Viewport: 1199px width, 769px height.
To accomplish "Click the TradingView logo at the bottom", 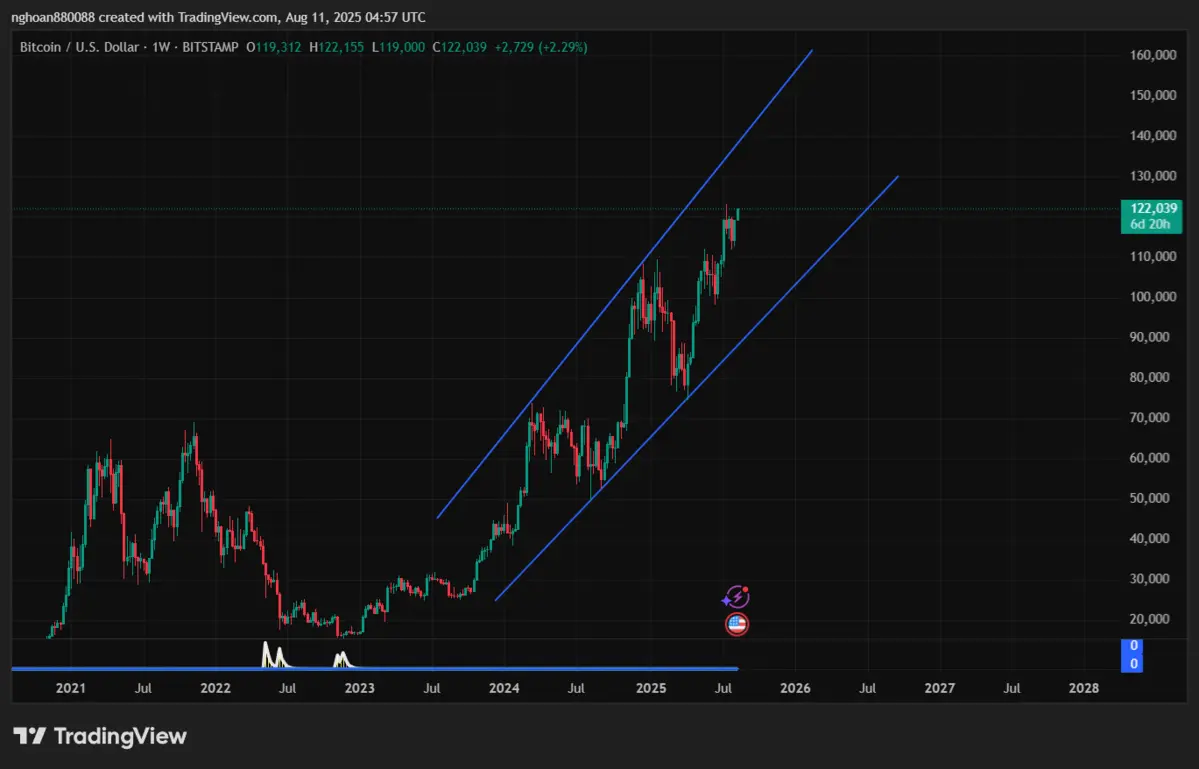I will [x=100, y=737].
